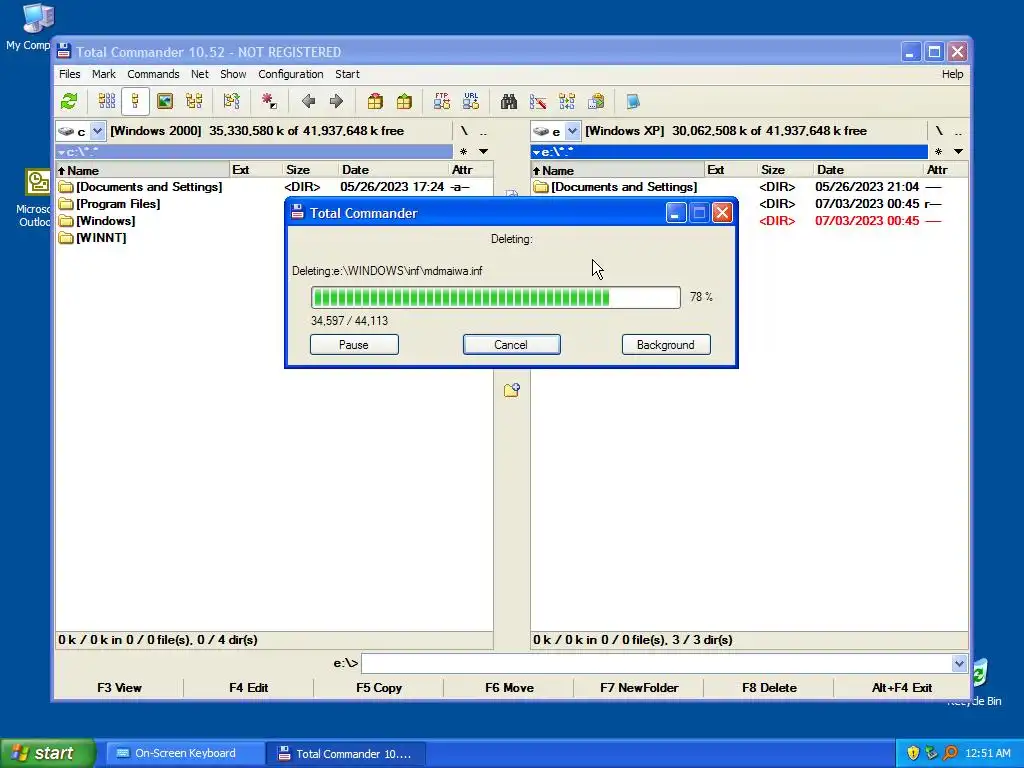Screen dimensions: 1024x768
Task: Open right panel directory history arrow
Action: tap(958, 152)
